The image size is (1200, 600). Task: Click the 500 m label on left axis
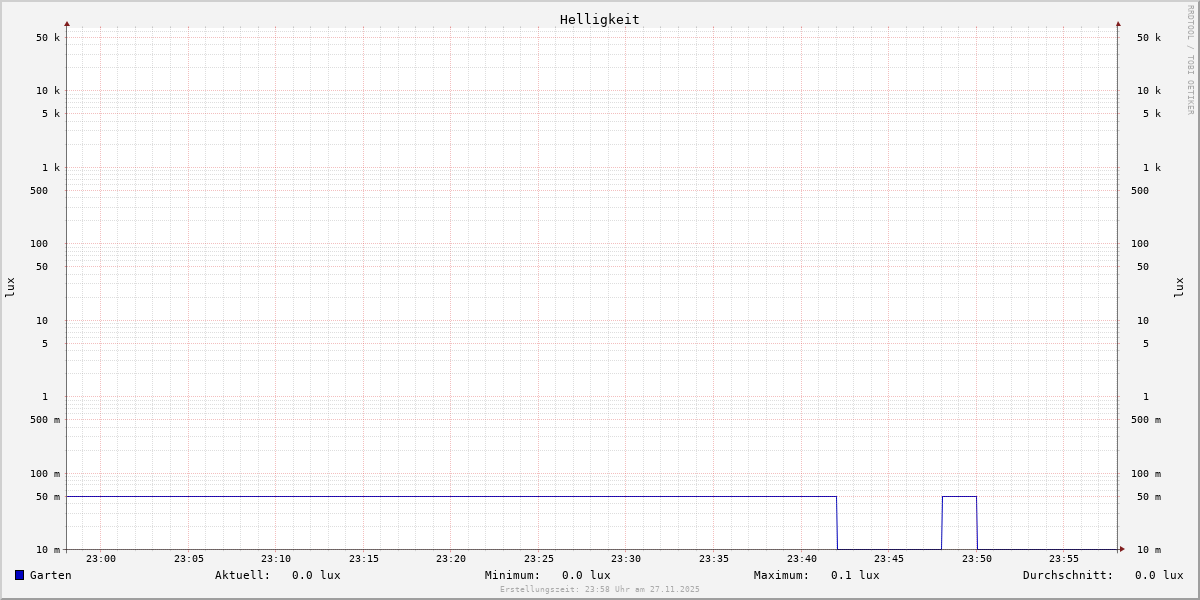coord(45,420)
